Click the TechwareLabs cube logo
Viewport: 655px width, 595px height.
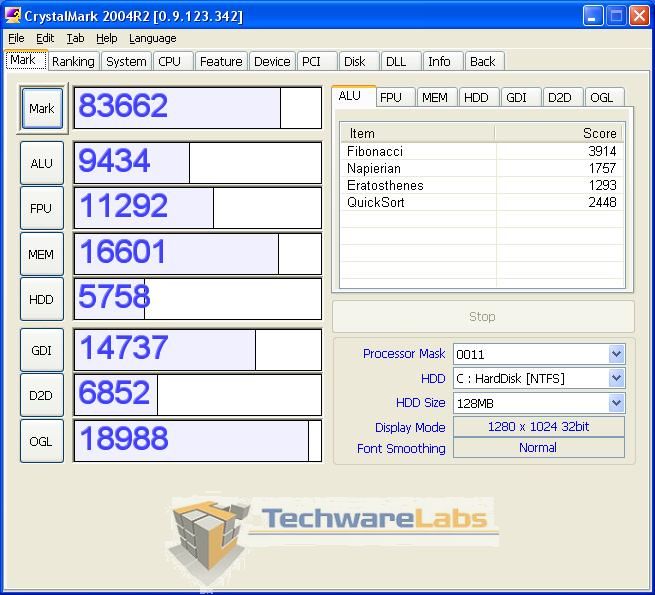tap(207, 540)
